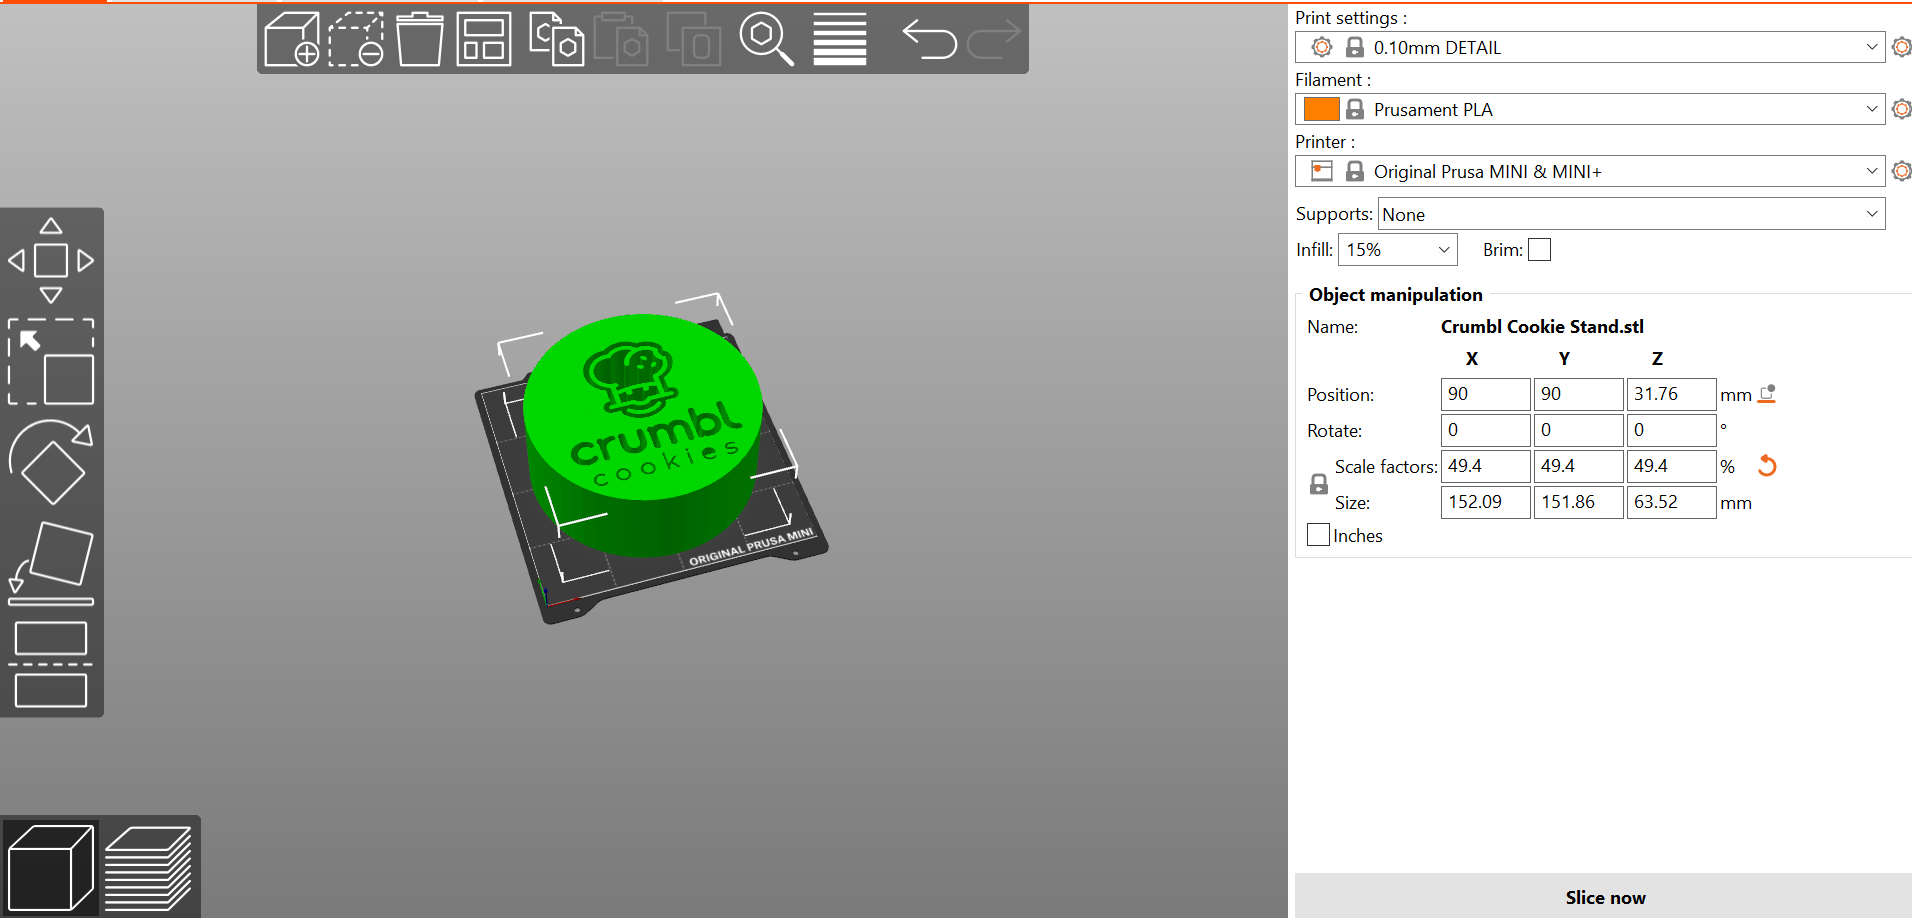Open print settings via its gear icon
This screenshot has width=1912, height=918.
[1901, 47]
